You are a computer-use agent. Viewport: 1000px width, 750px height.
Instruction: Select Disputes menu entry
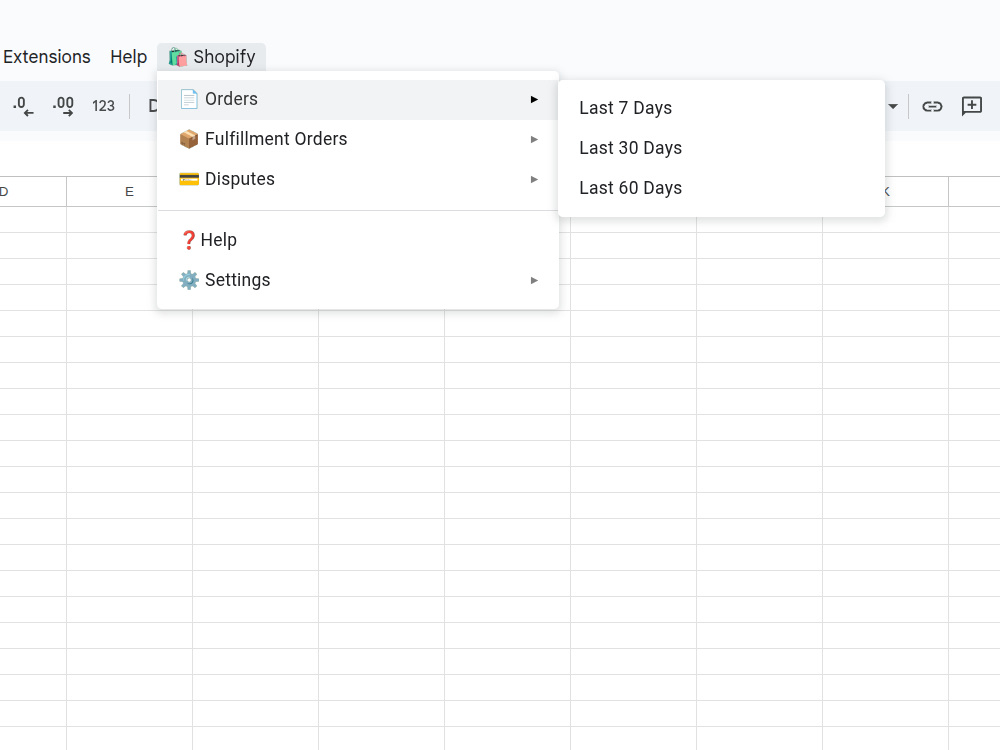358,179
